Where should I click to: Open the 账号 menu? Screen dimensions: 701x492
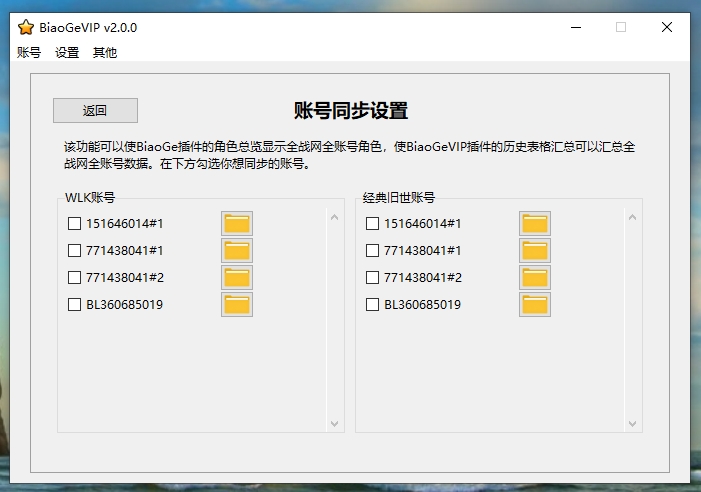[29, 53]
